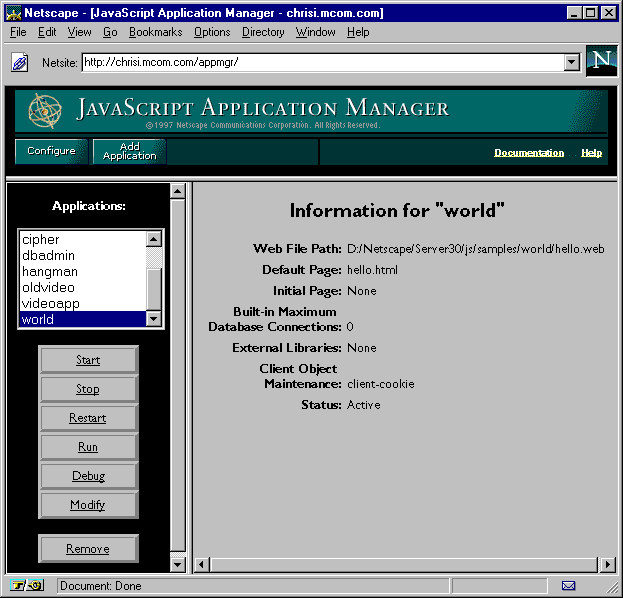This screenshot has width=623, height=598.
Task: Select hangman in the Applications list
Action: point(50,272)
